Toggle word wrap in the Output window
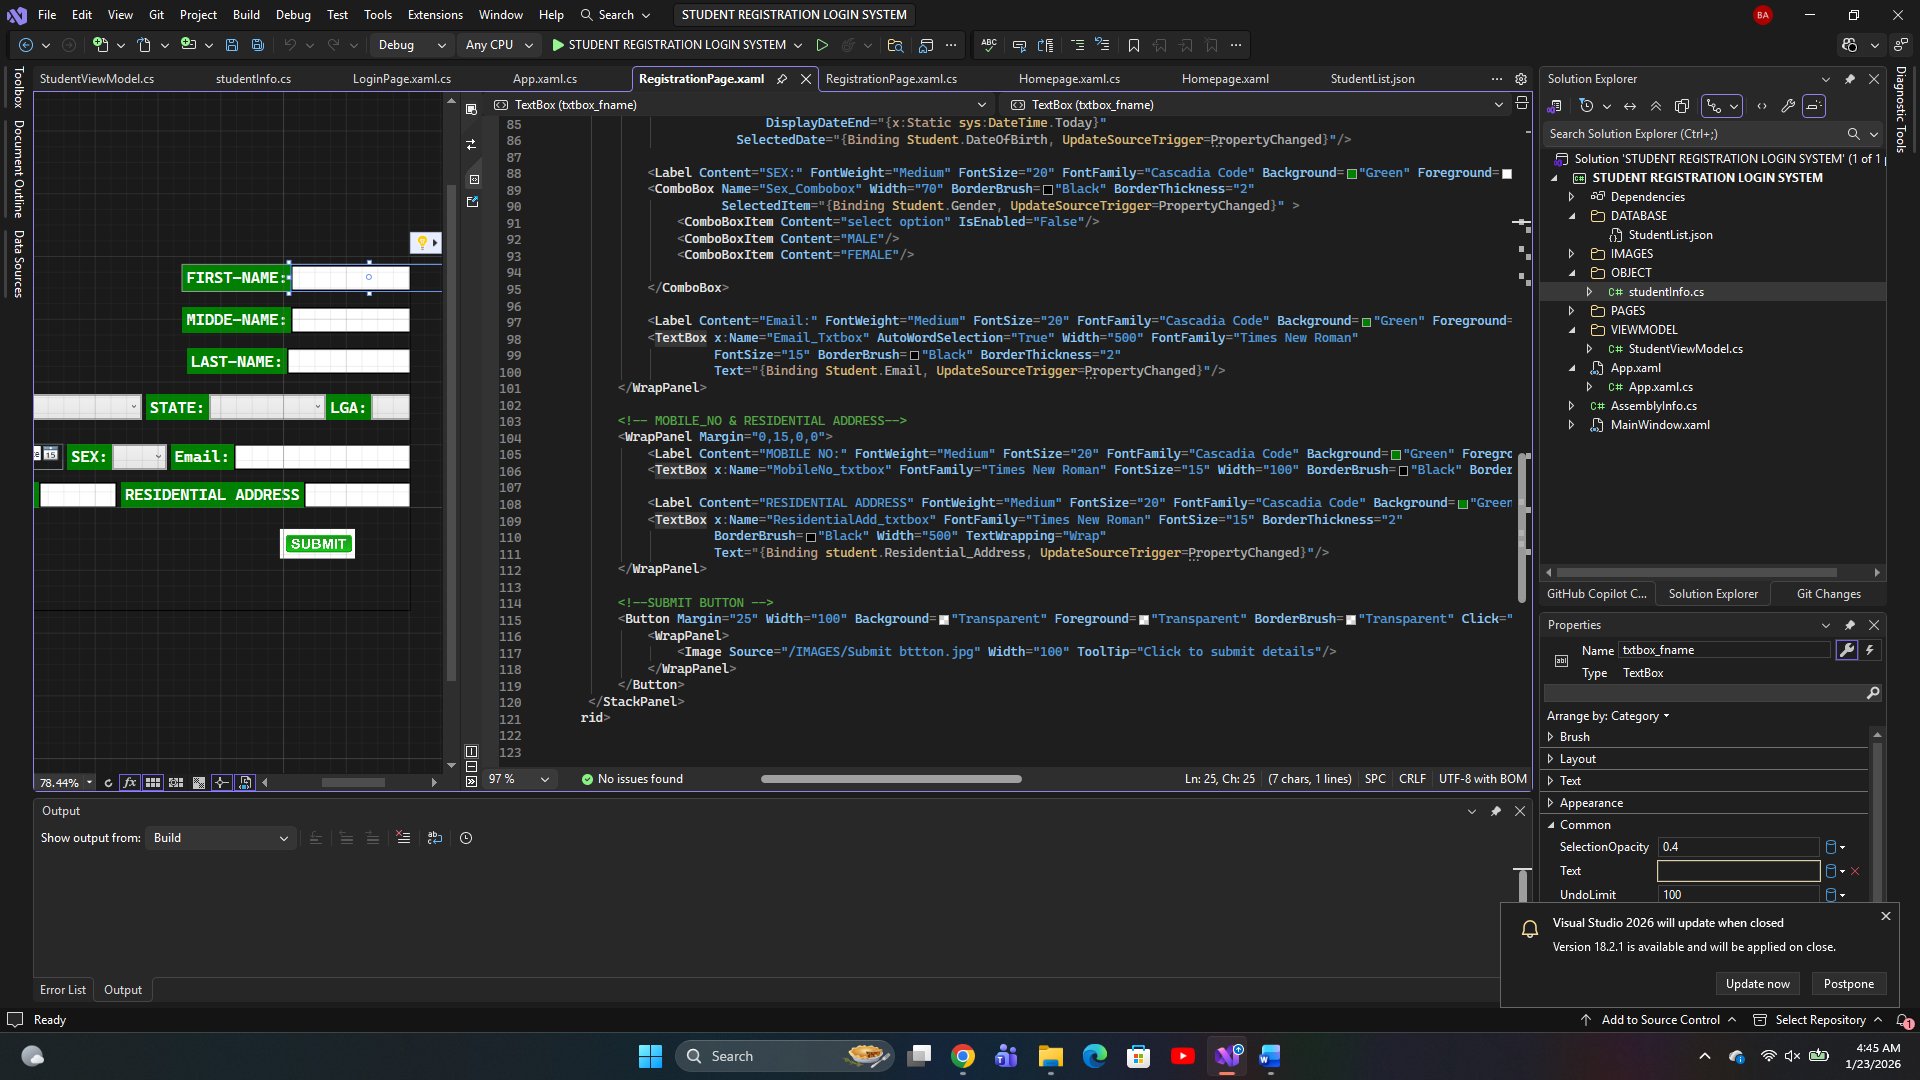The image size is (1920, 1080). tap(434, 838)
